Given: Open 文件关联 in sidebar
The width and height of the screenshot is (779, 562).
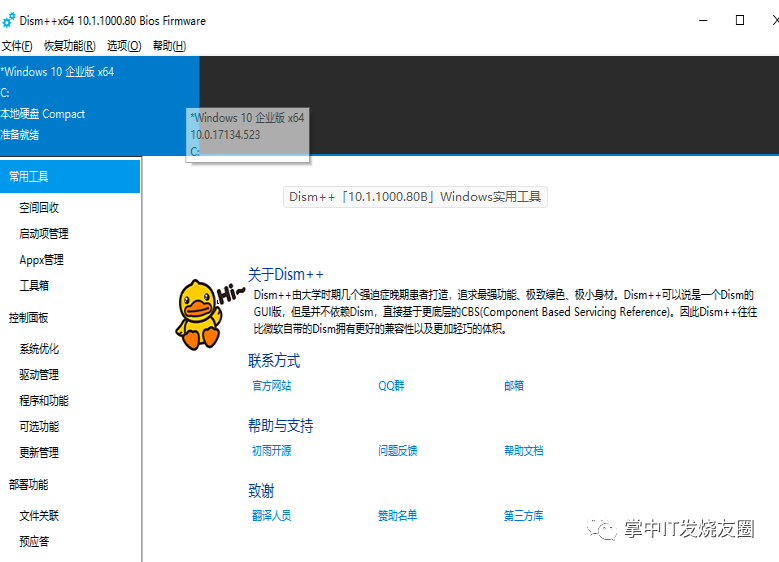Looking at the screenshot, I should click(x=39, y=516).
